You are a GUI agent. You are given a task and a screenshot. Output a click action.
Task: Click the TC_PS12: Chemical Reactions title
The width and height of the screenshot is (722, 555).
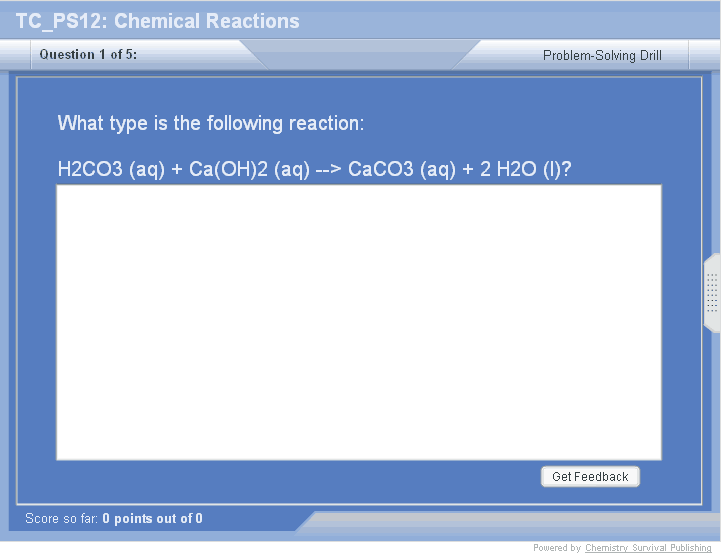pos(157,21)
